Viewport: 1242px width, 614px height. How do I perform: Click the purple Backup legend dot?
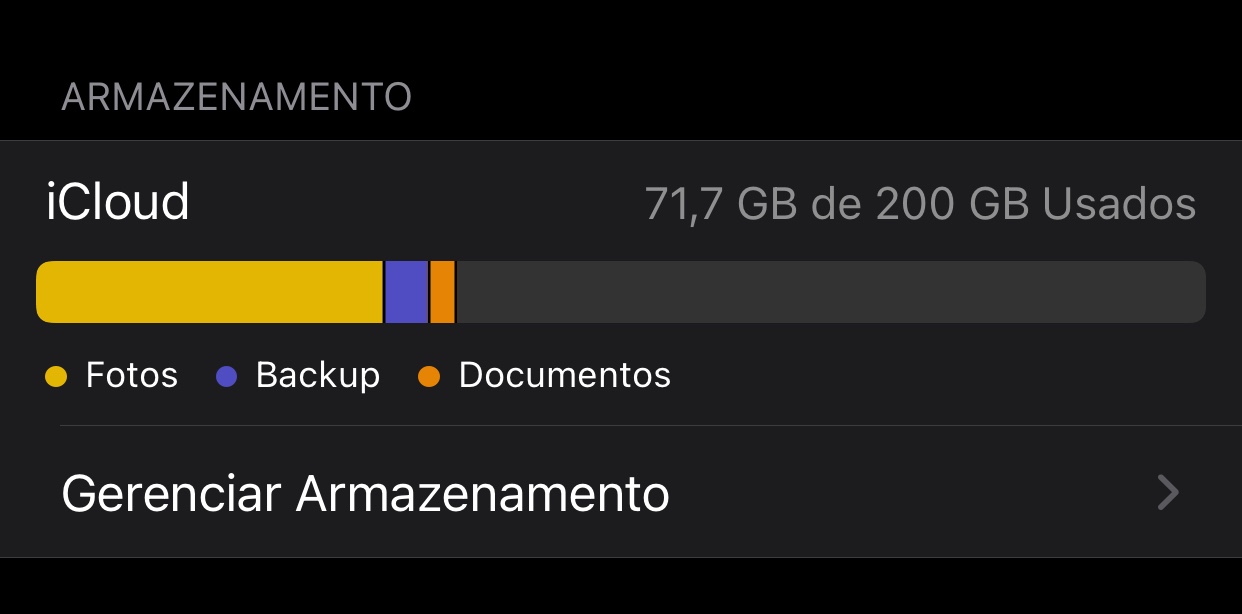[x=227, y=377]
